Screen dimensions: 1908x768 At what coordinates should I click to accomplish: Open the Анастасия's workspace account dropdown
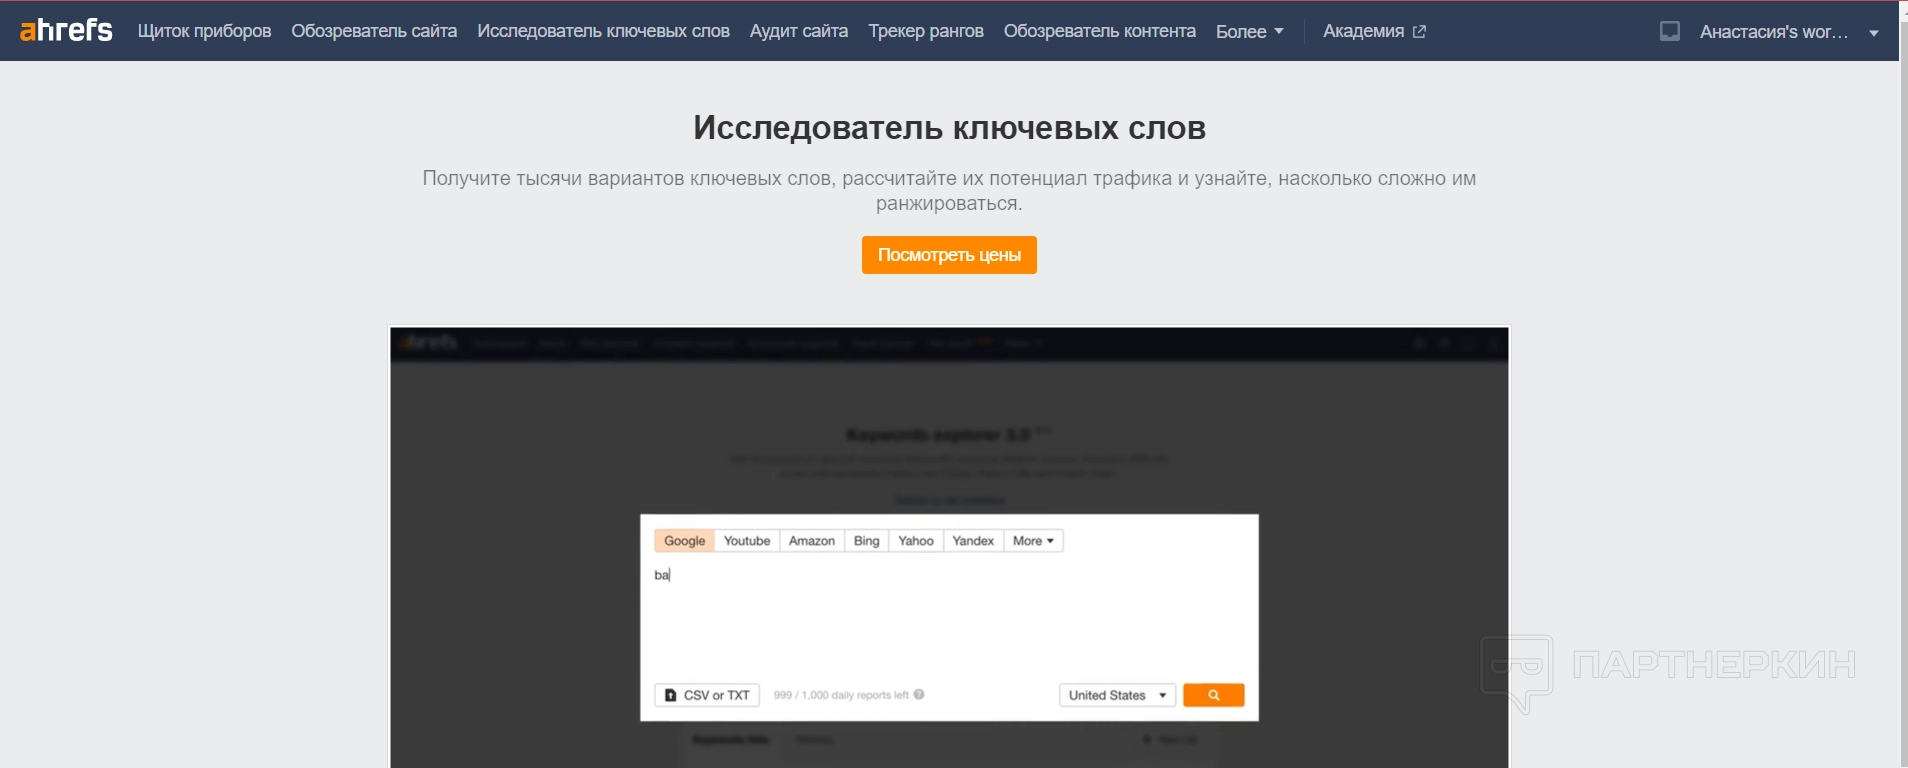point(1789,32)
